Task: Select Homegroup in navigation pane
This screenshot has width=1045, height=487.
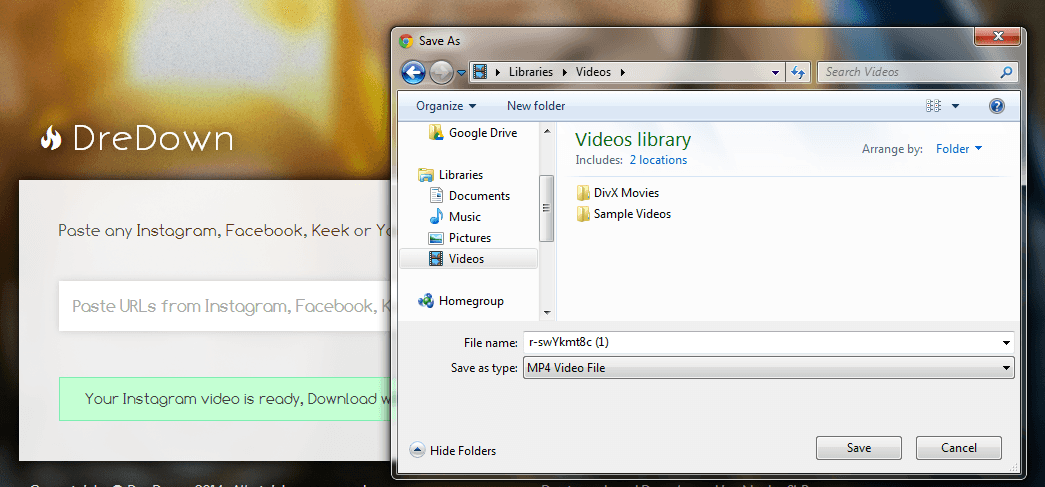Action: (461, 301)
